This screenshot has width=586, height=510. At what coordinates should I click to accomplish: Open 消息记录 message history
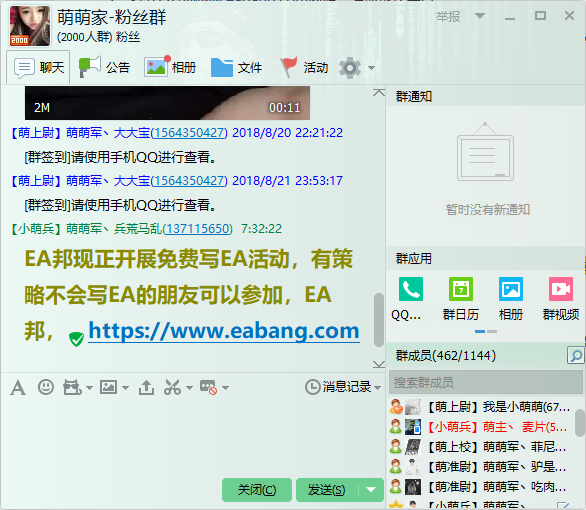point(338,387)
